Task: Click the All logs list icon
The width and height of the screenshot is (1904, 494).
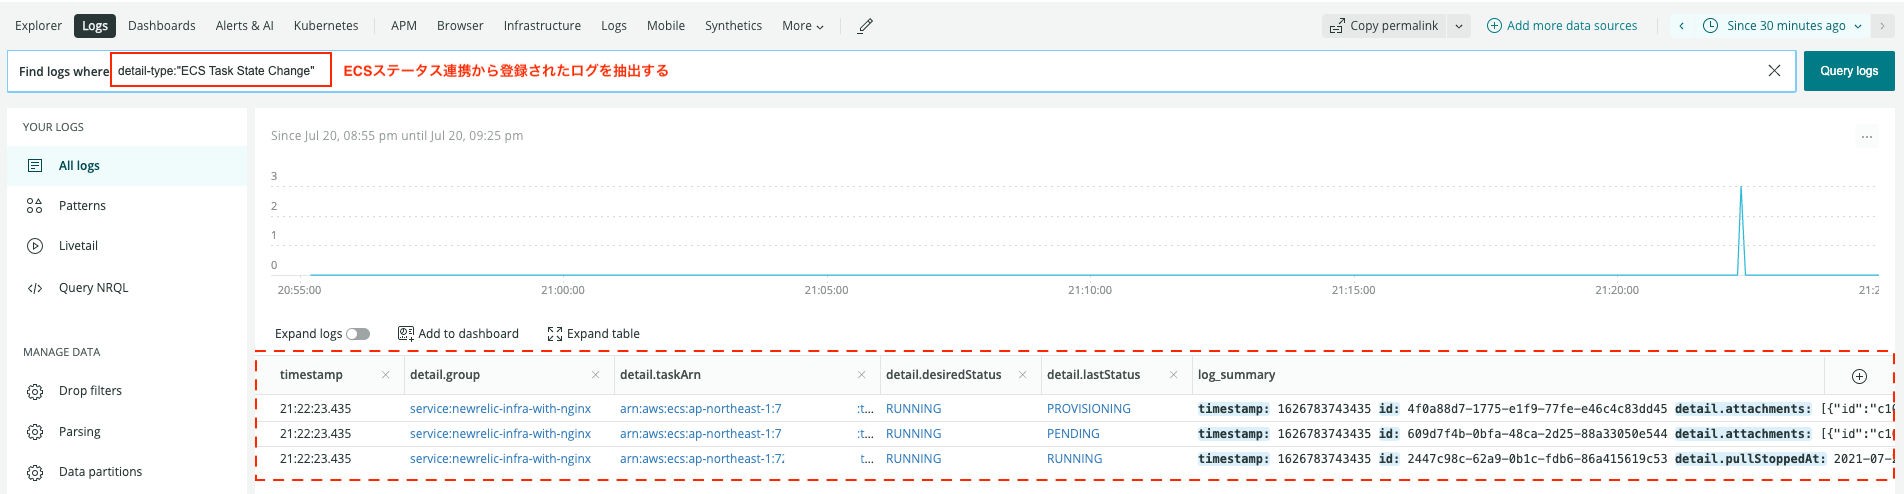Action: 35,166
